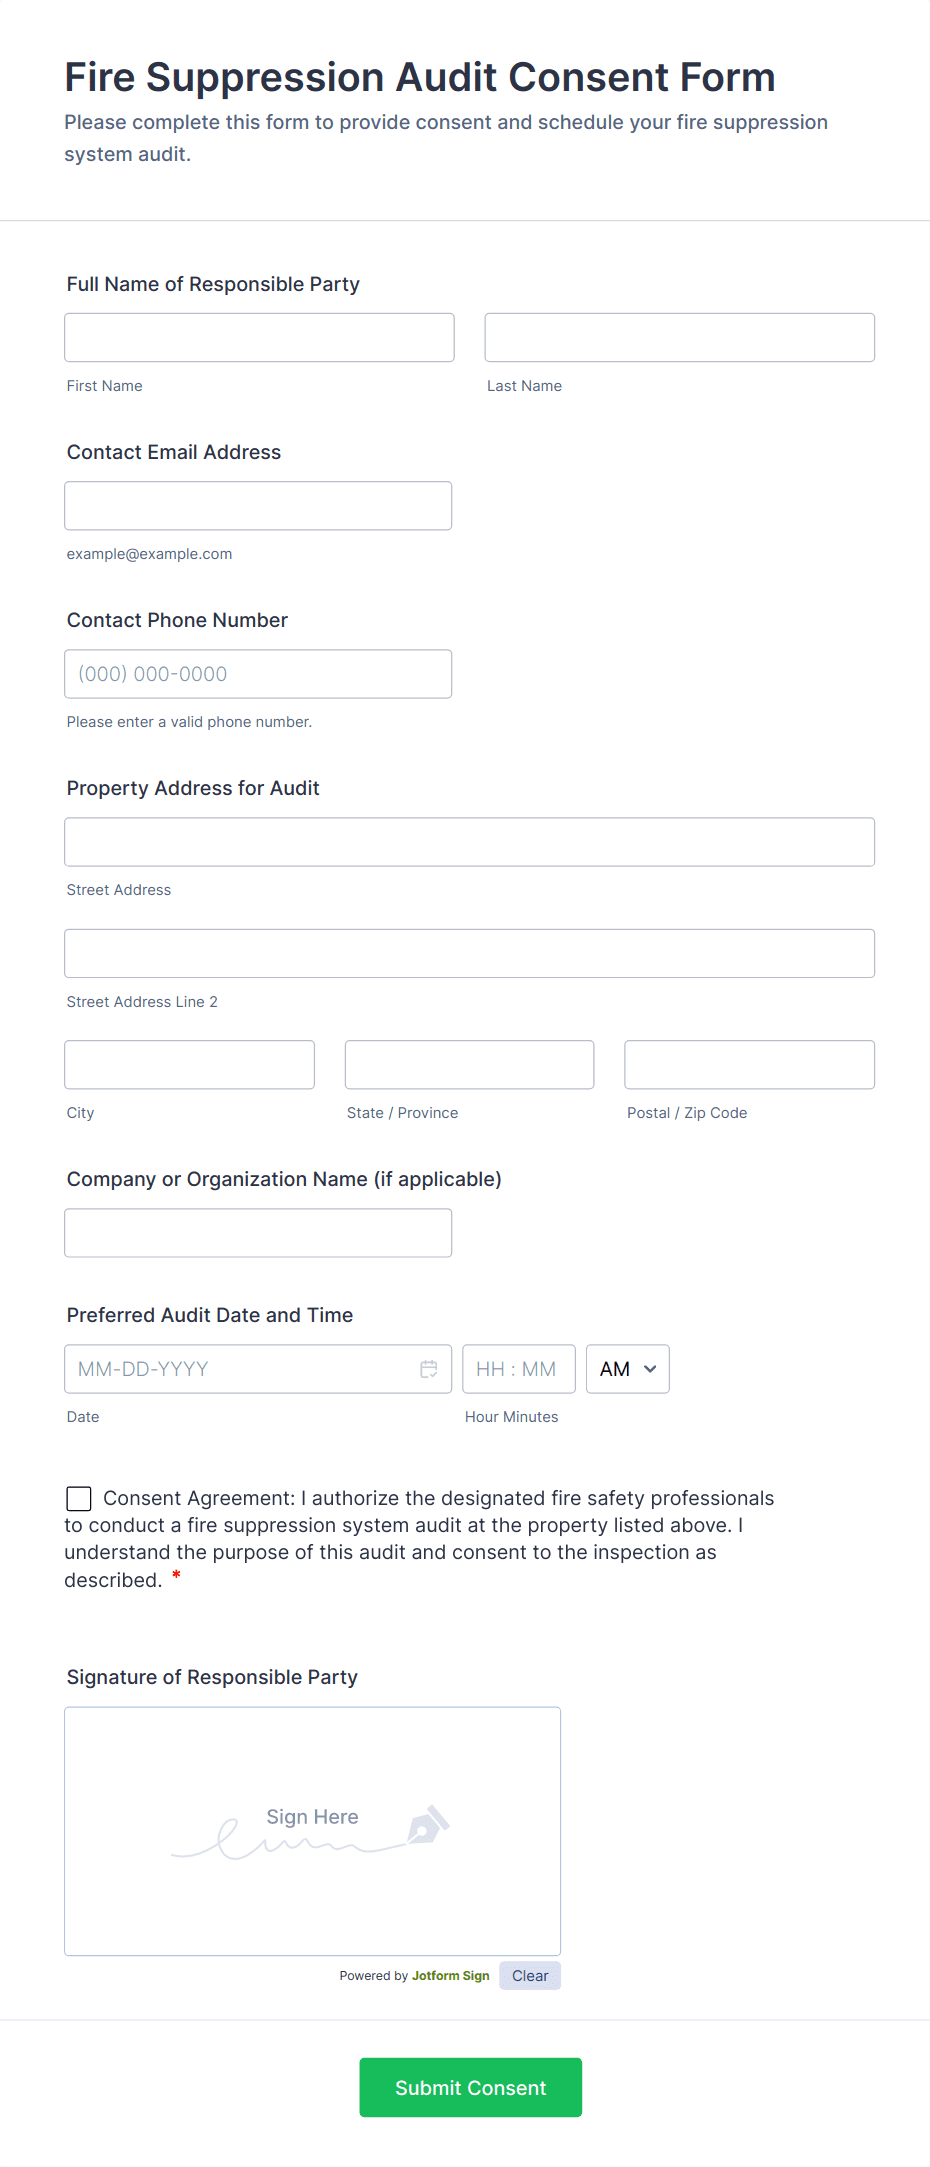Click the Street Address field
The image size is (930, 2167).
[x=469, y=841]
